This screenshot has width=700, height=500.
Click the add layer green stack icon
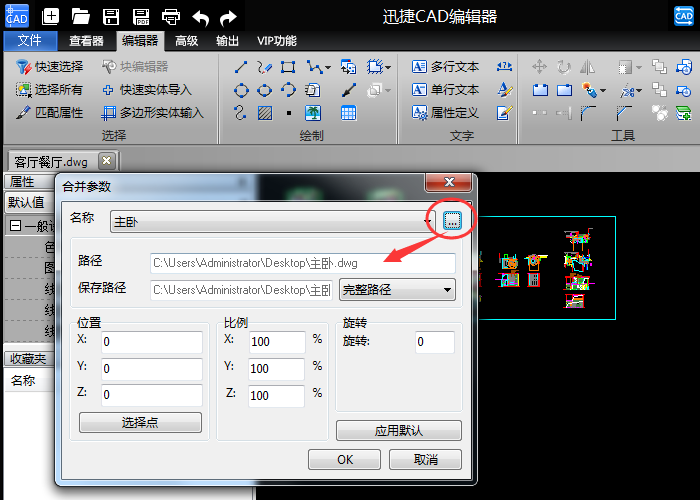pos(683,113)
